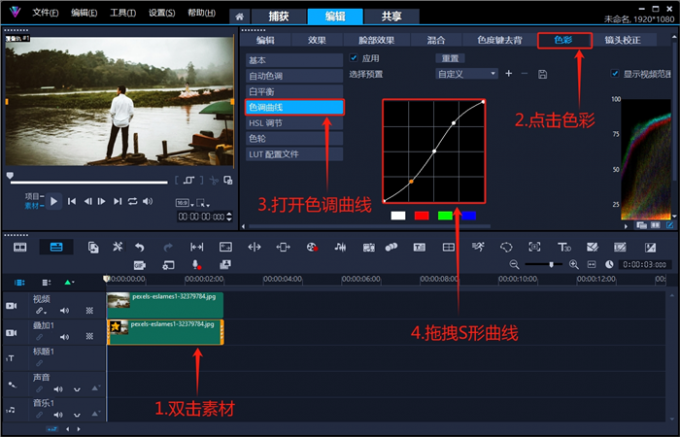Uncheck the 应用 checkbox

click(354, 58)
